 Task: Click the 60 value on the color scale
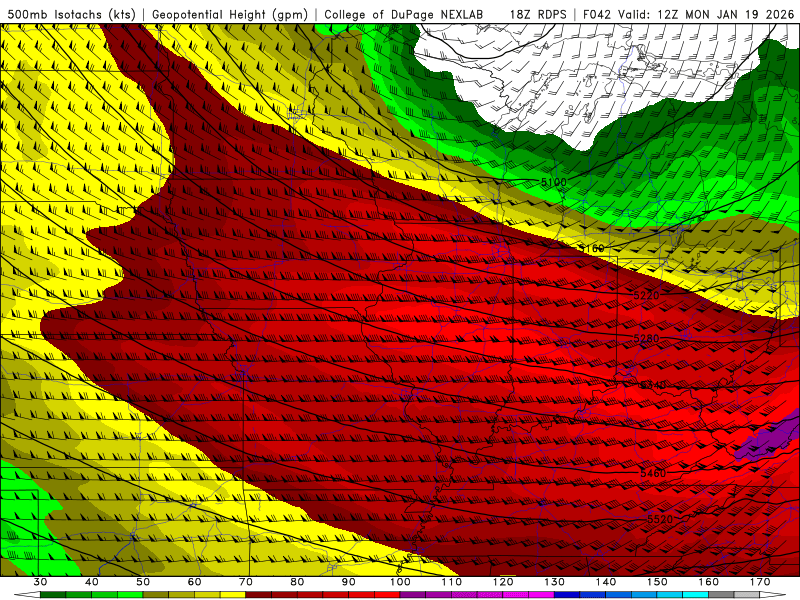[x=194, y=582]
